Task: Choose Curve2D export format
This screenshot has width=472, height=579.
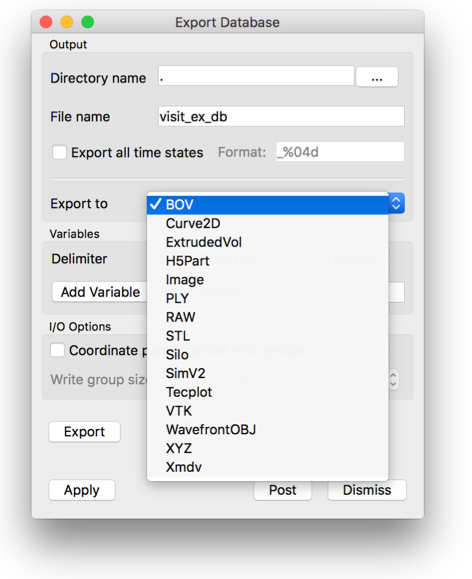Action: click(x=268, y=223)
